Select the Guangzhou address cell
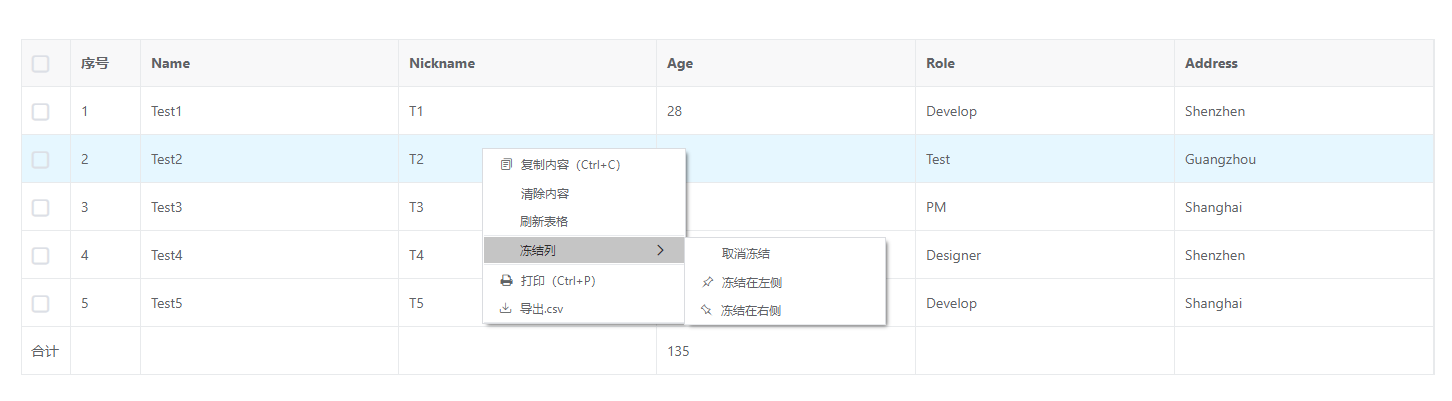The height and width of the screenshot is (401, 1452). 1220,160
